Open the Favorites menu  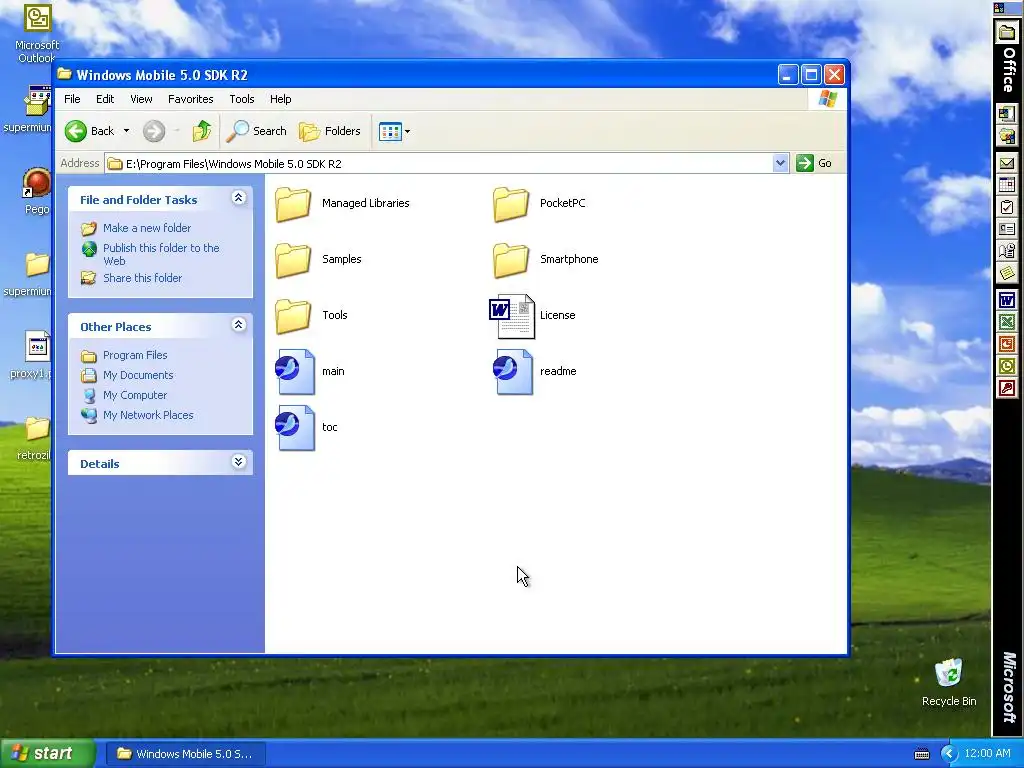point(191,99)
